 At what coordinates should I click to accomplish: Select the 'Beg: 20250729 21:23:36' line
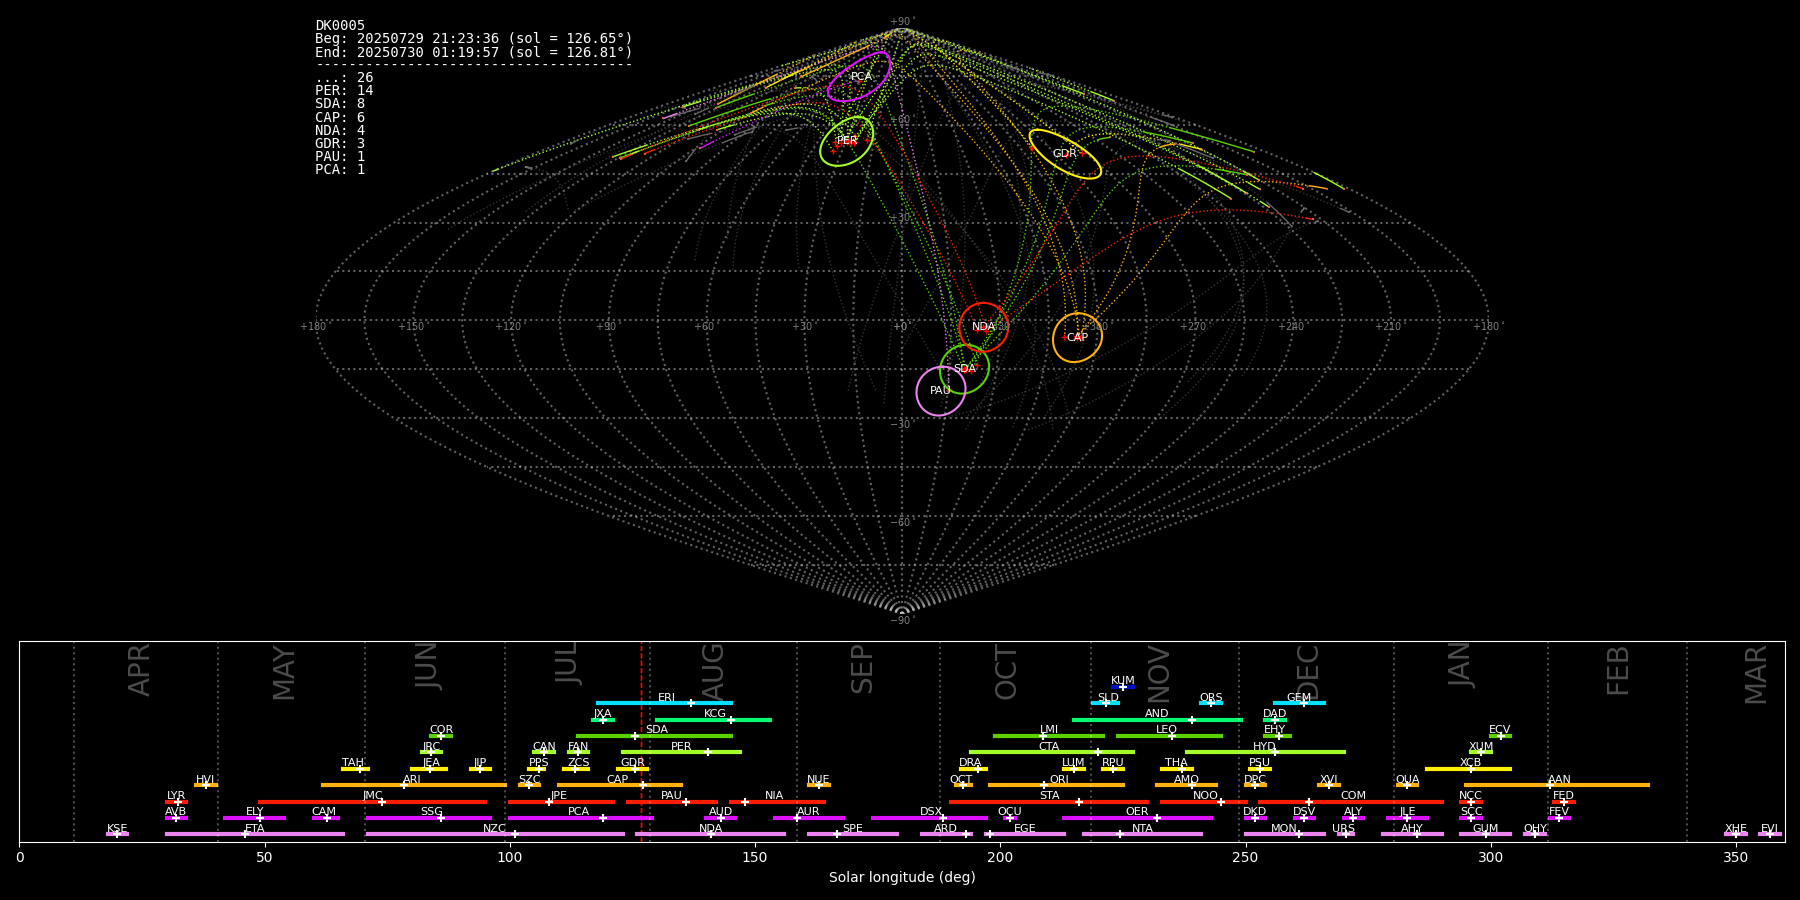point(474,39)
